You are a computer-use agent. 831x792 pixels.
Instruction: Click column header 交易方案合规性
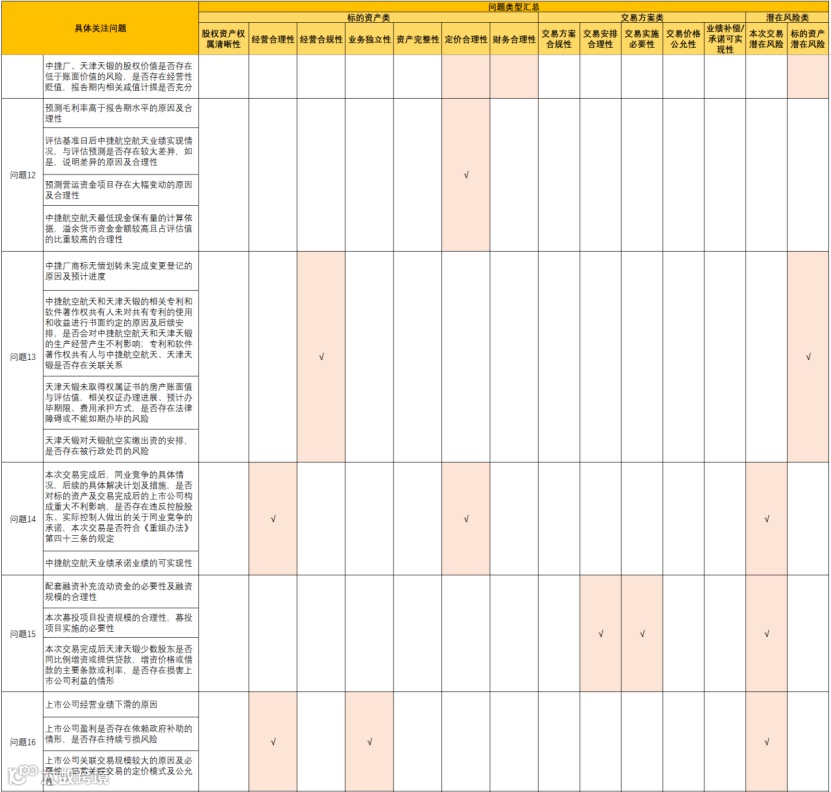click(559, 39)
